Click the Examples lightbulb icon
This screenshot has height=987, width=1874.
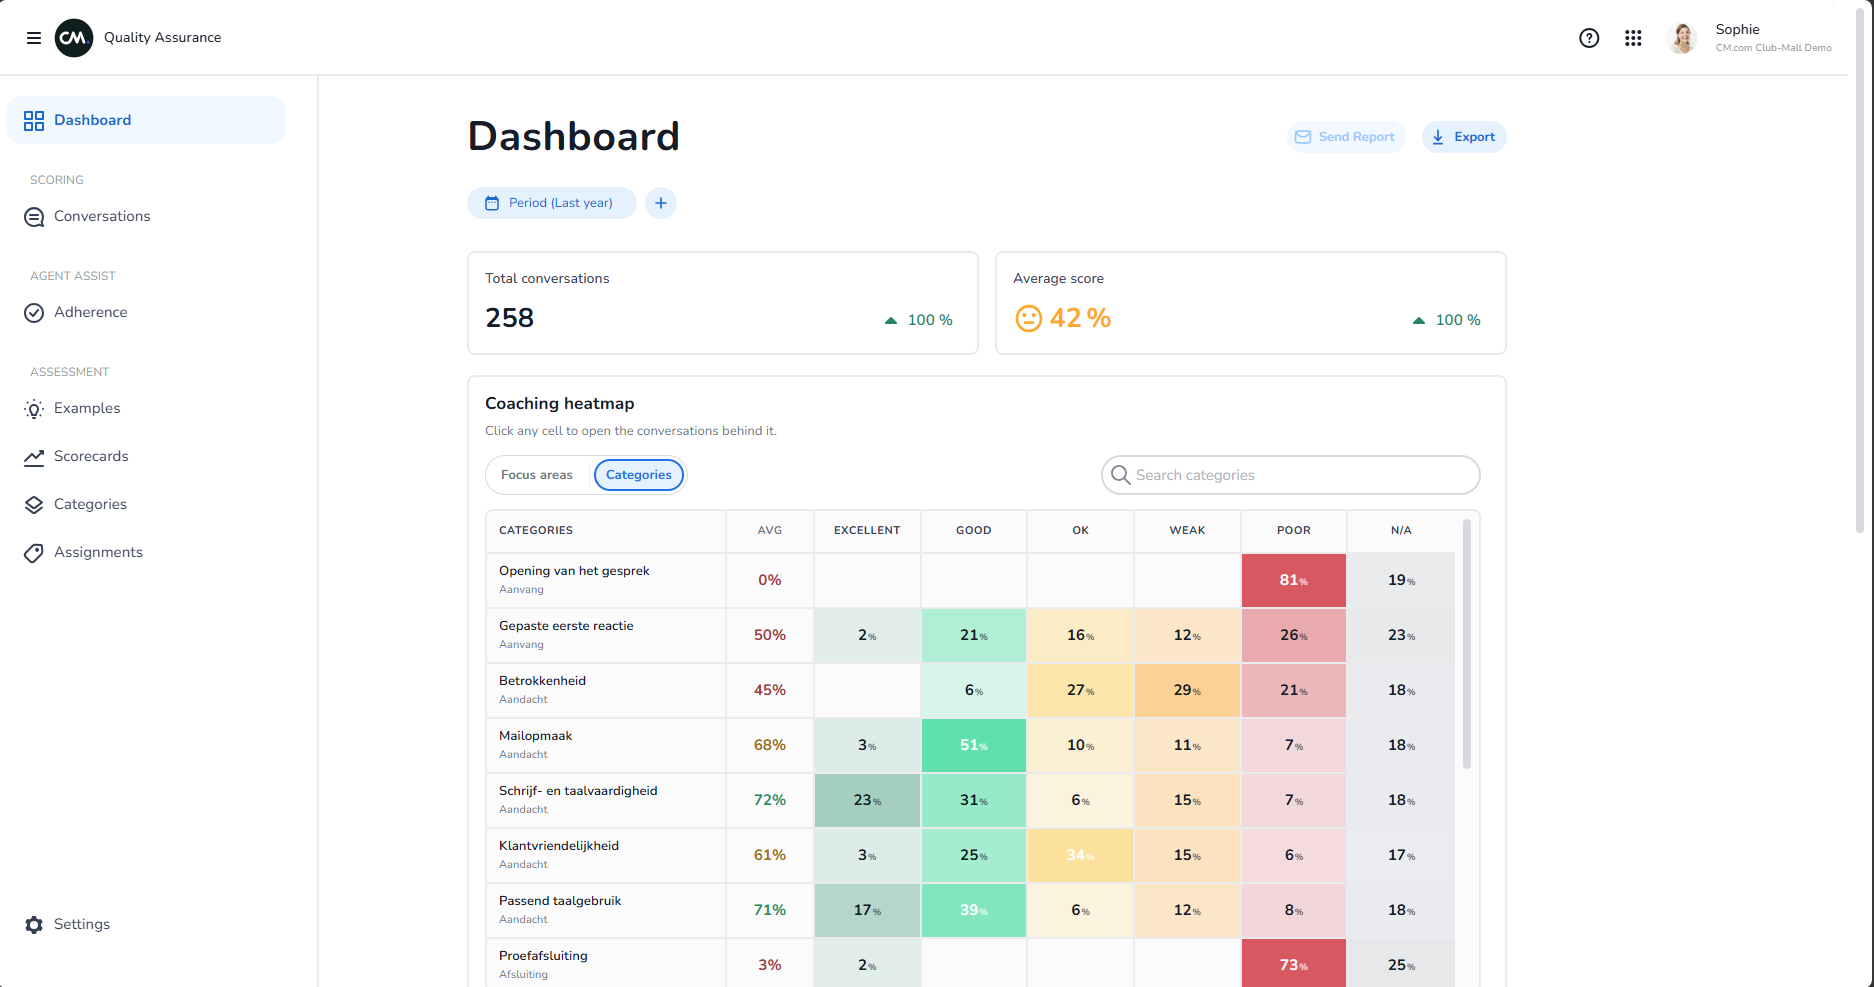pos(34,409)
